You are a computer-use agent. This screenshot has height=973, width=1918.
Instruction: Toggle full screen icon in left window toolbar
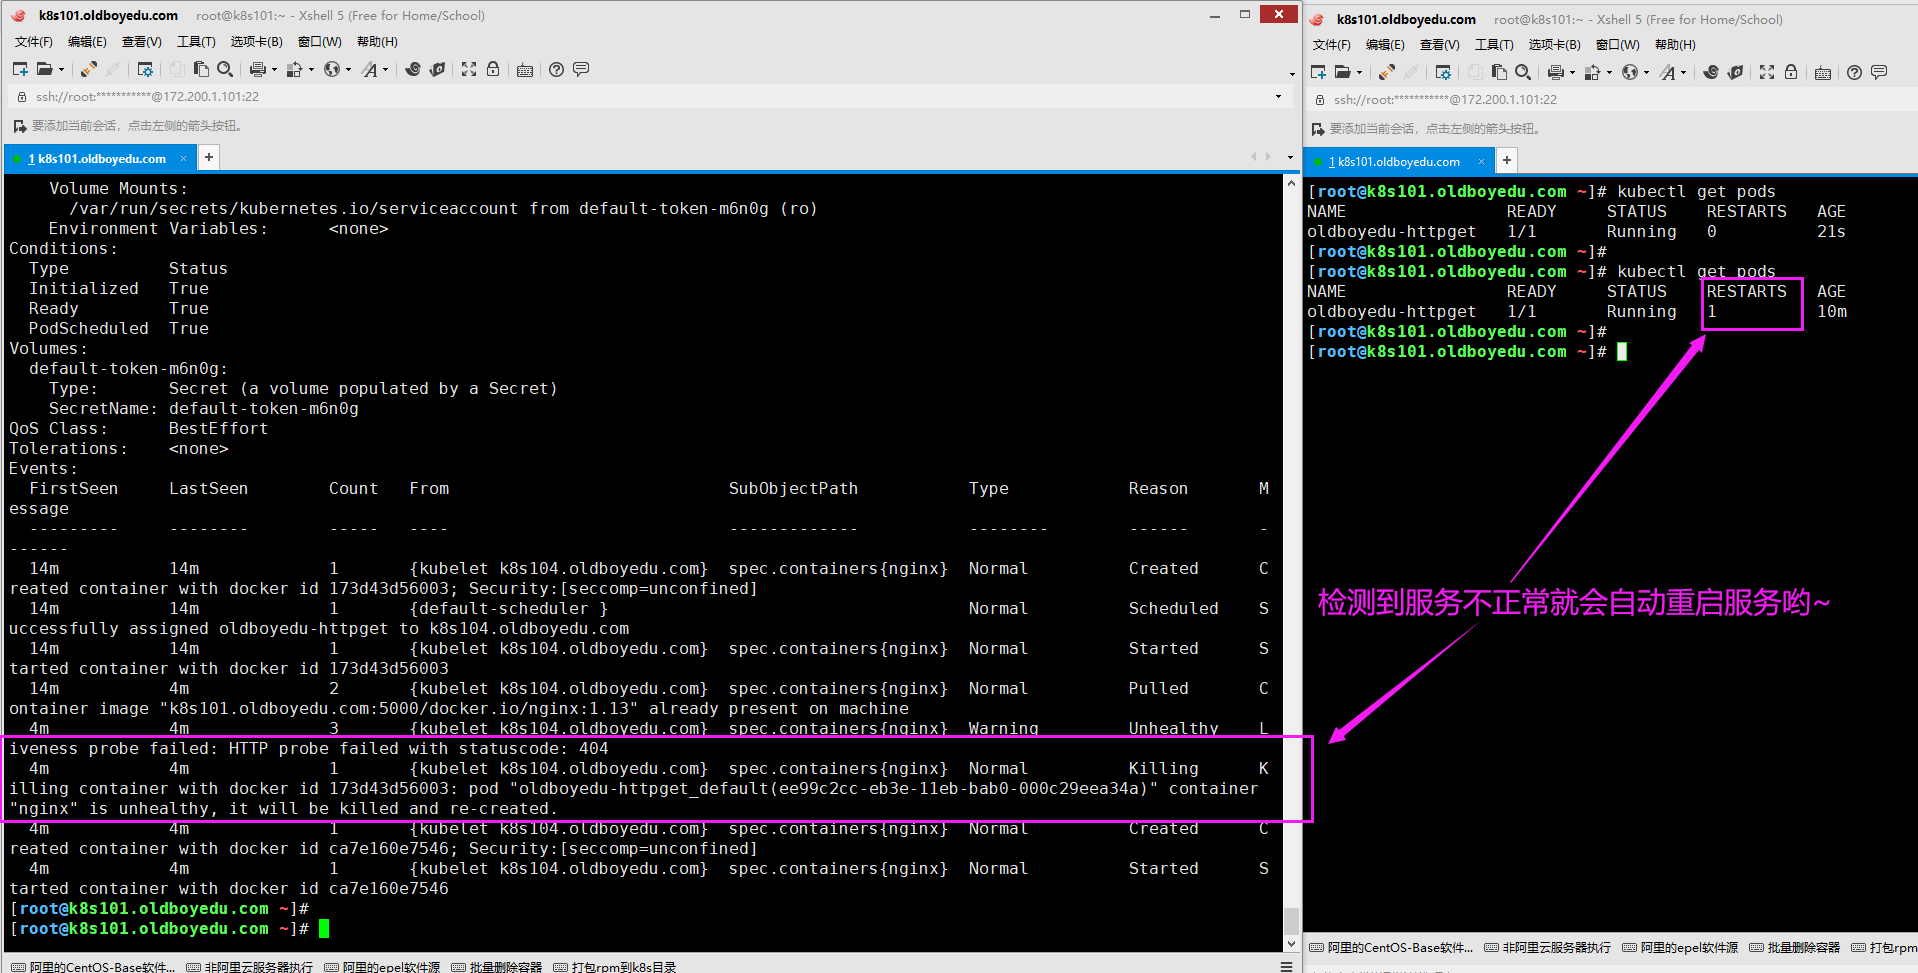pos(469,69)
